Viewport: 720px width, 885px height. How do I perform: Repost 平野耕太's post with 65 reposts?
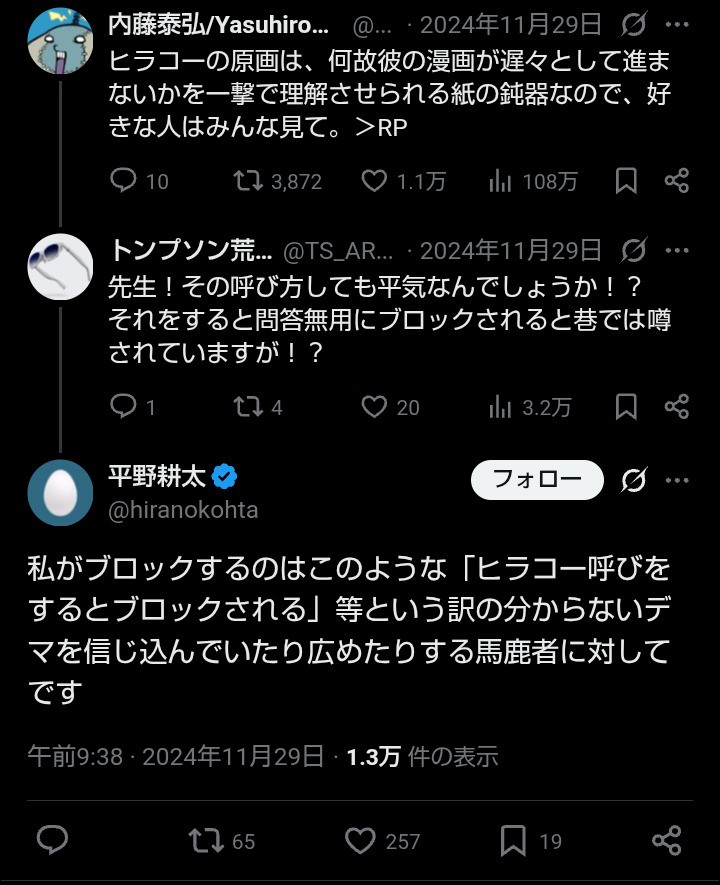(x=206, y=840)
